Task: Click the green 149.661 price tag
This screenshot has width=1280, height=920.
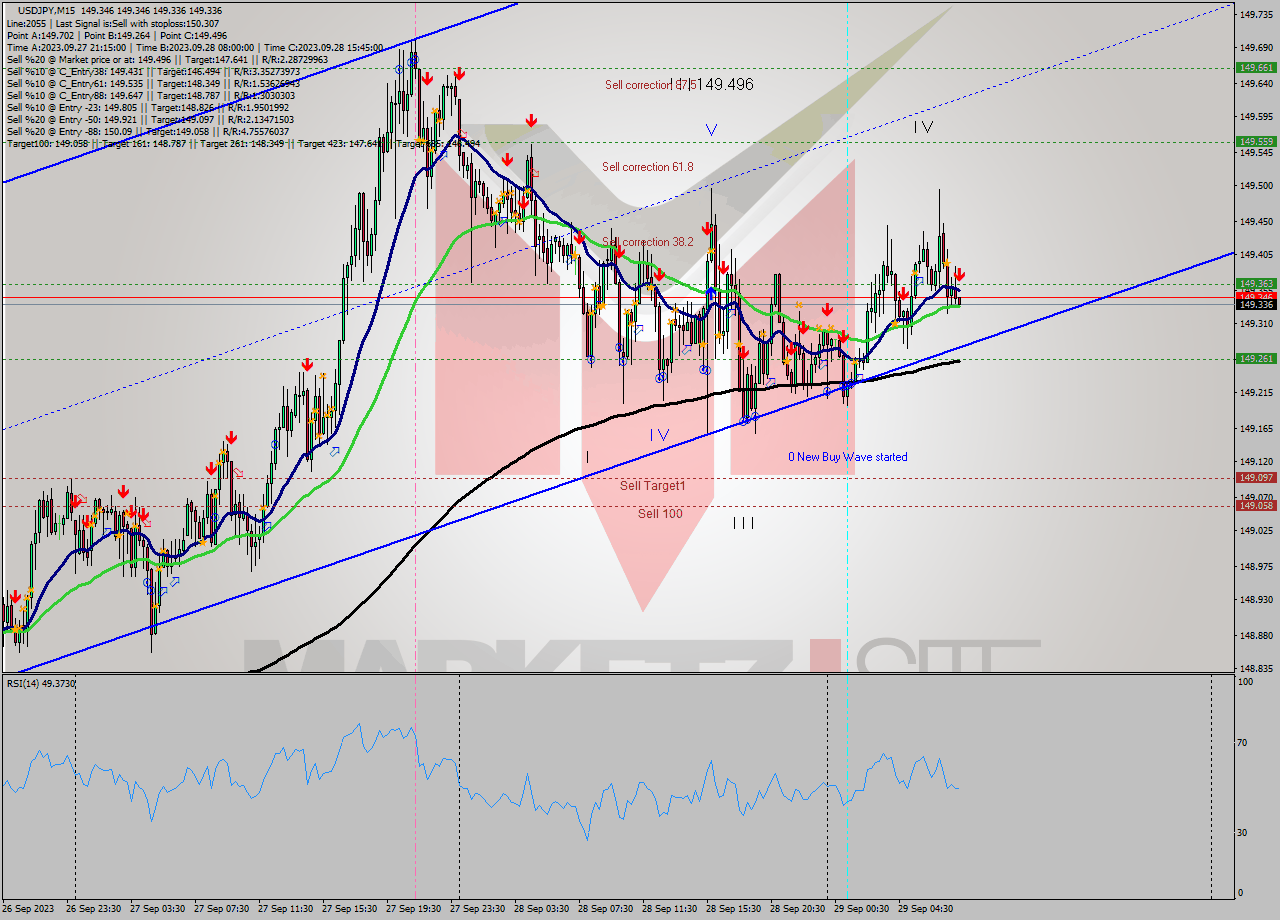Action: (1256, 68)
